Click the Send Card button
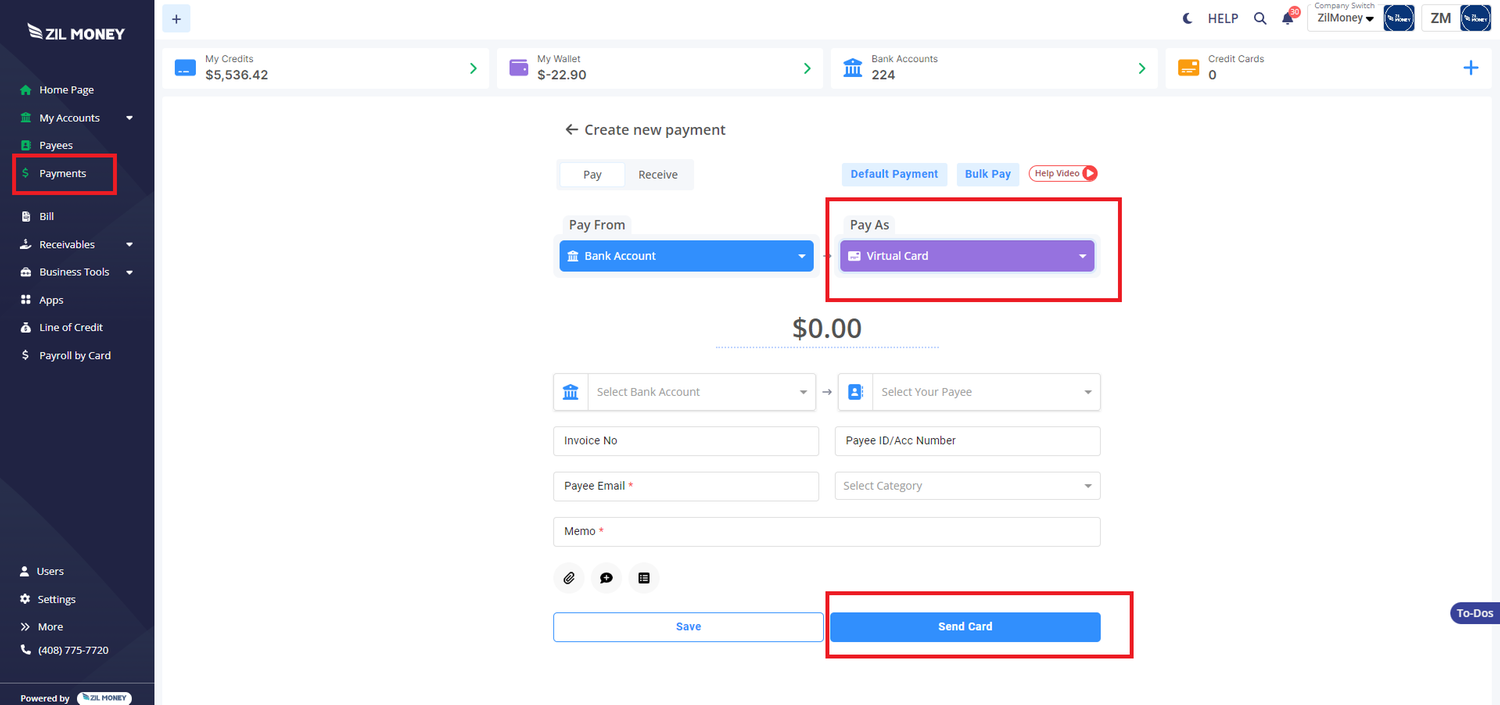 pyautogui.click(x=965, y=627)
